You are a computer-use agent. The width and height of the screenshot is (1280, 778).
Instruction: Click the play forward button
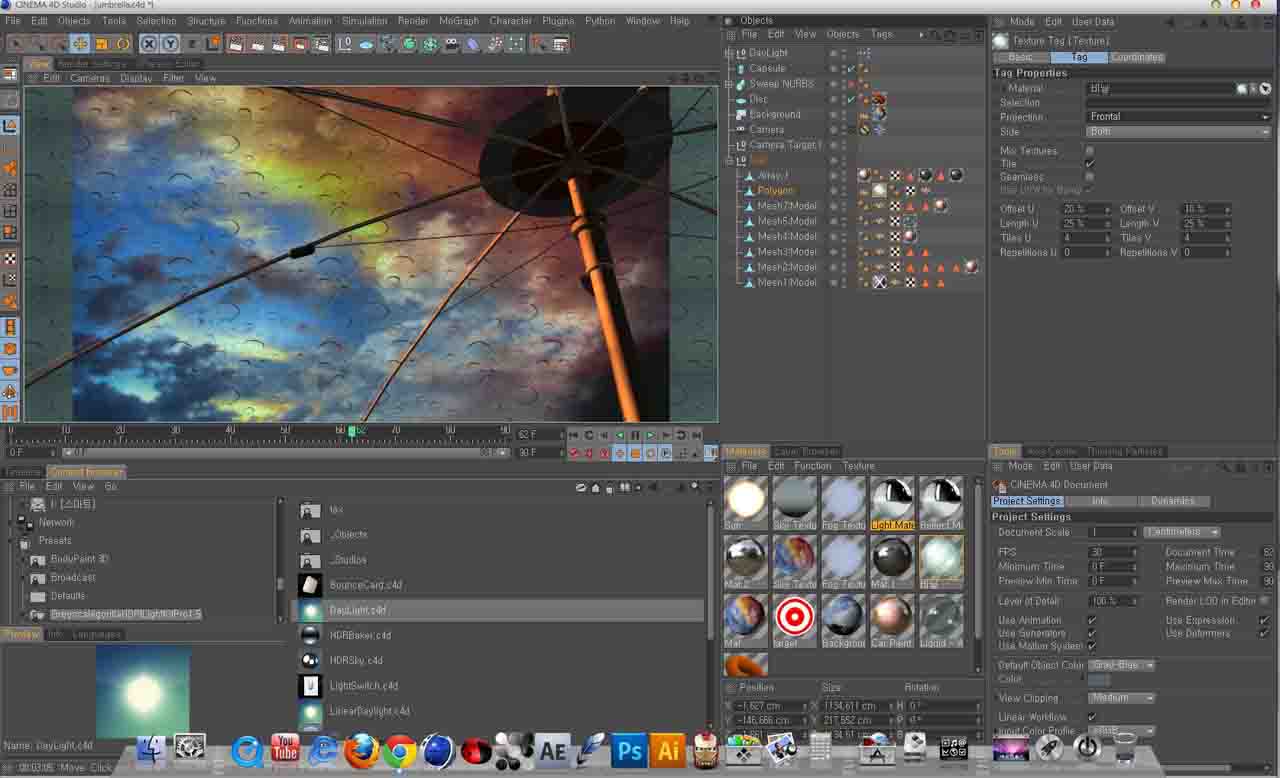point(650,435)
